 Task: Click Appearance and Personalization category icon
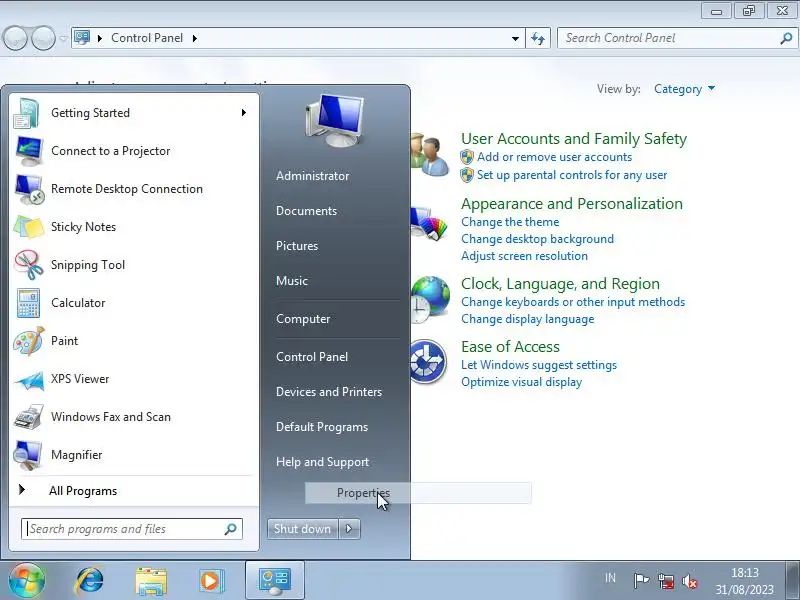coord(429,223)
